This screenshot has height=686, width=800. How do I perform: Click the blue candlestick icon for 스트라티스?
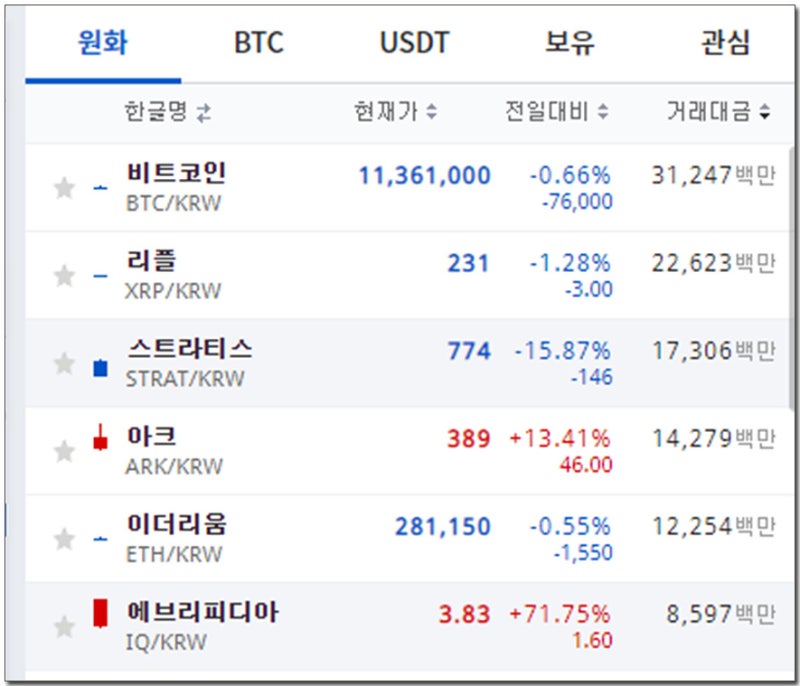(x=101, y=368)
